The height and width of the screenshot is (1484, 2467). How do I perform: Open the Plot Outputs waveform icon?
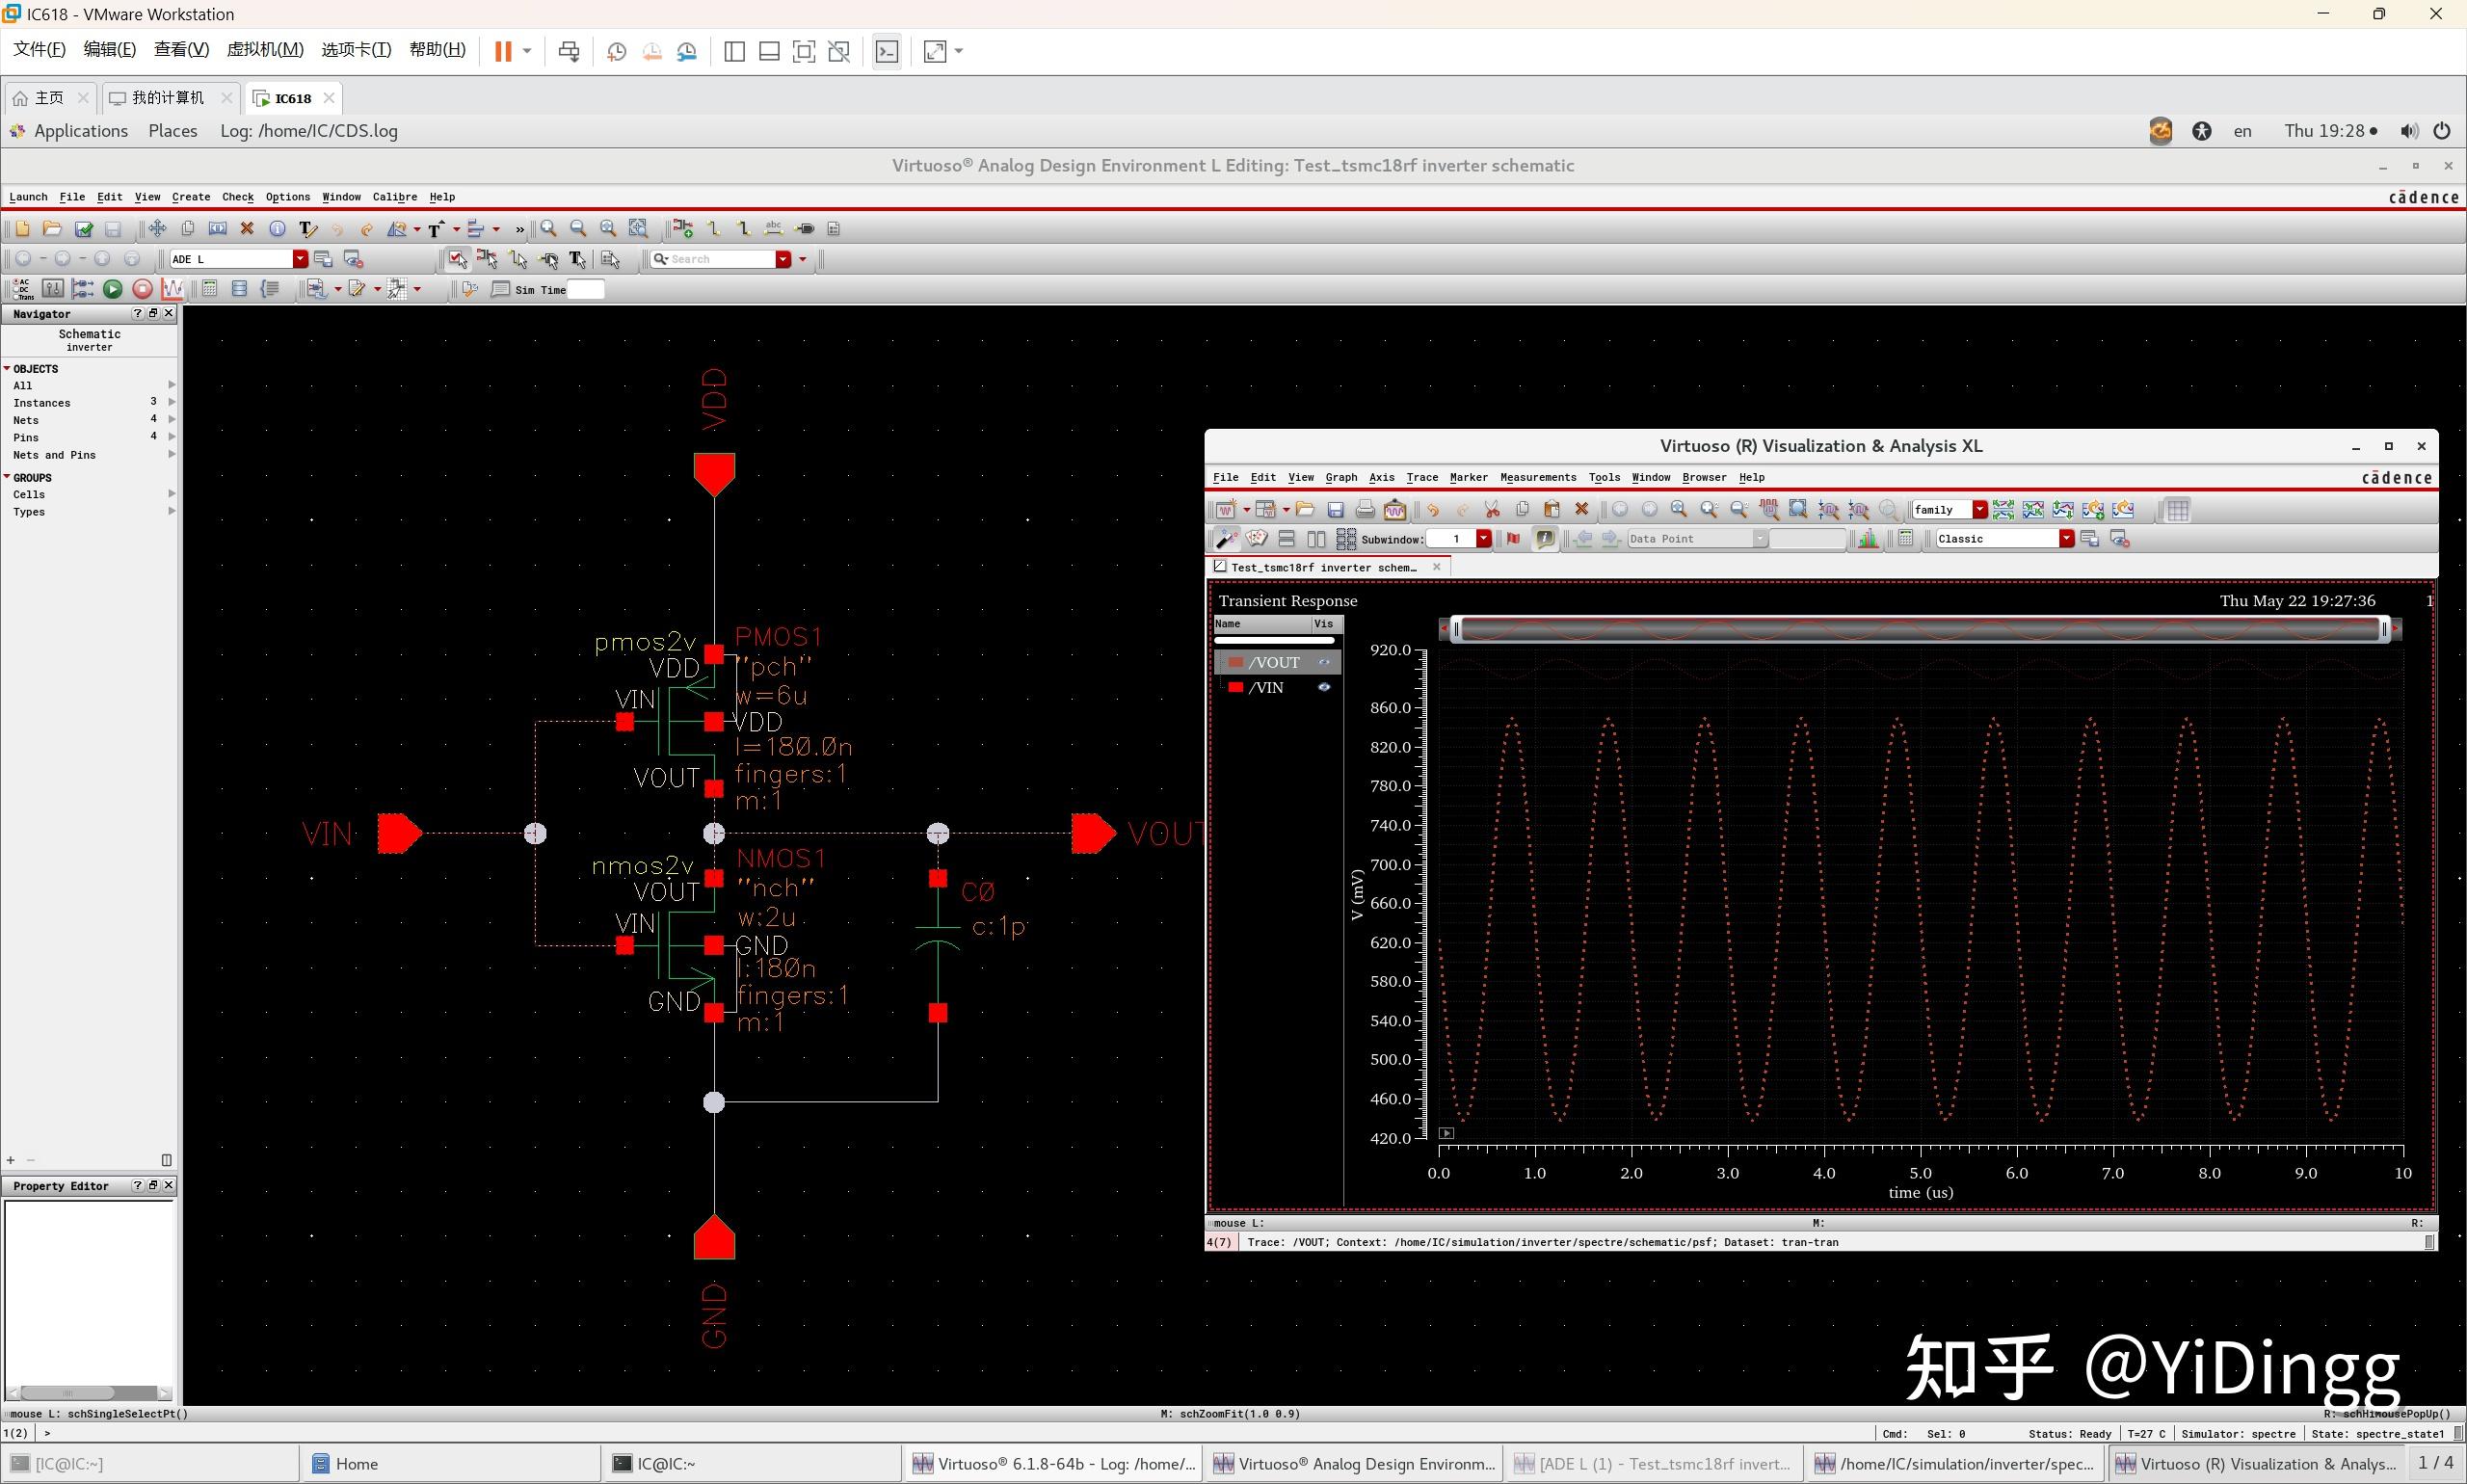(172, 289)
